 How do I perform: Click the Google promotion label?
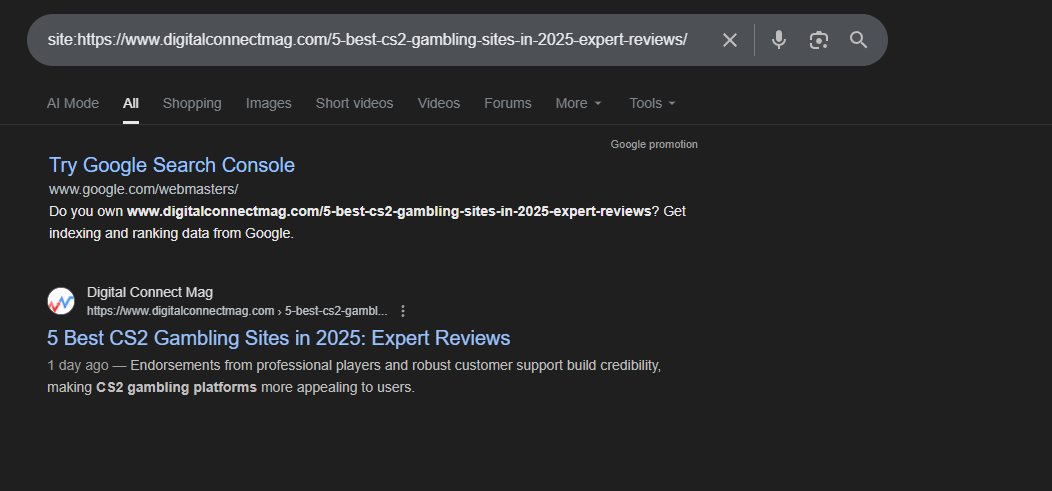[654, 144]
